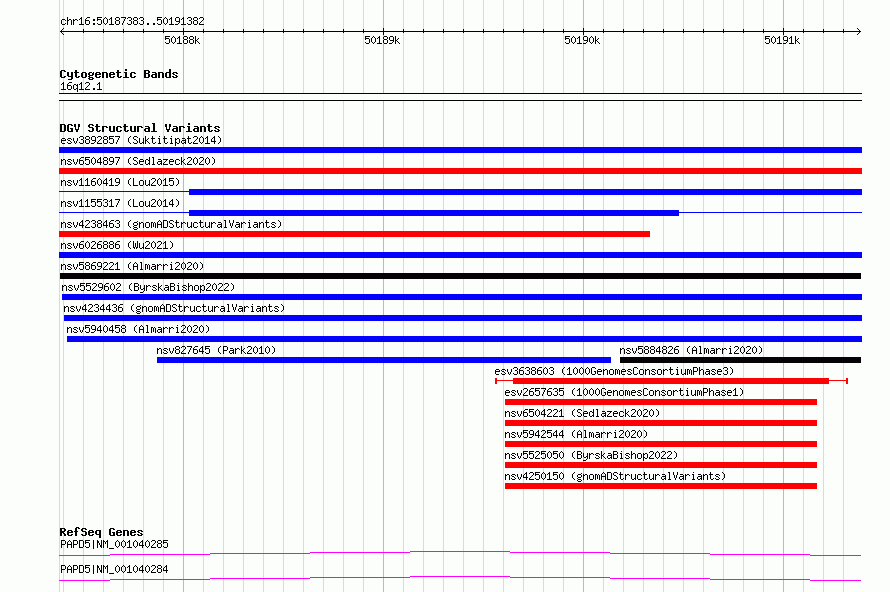Viewport: 890px width, 592px height.
Task: Open nsv5942544 (Almarri2020) variant label
Action: click(x=576, y=434)
